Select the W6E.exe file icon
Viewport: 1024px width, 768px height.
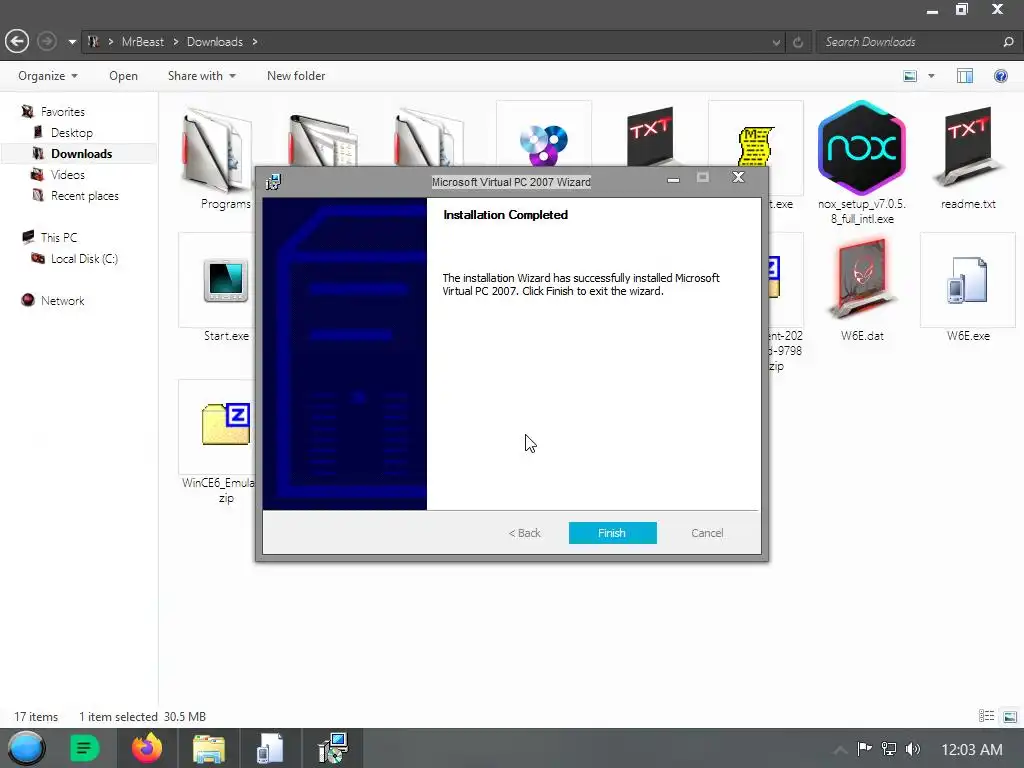click(968, 280)
